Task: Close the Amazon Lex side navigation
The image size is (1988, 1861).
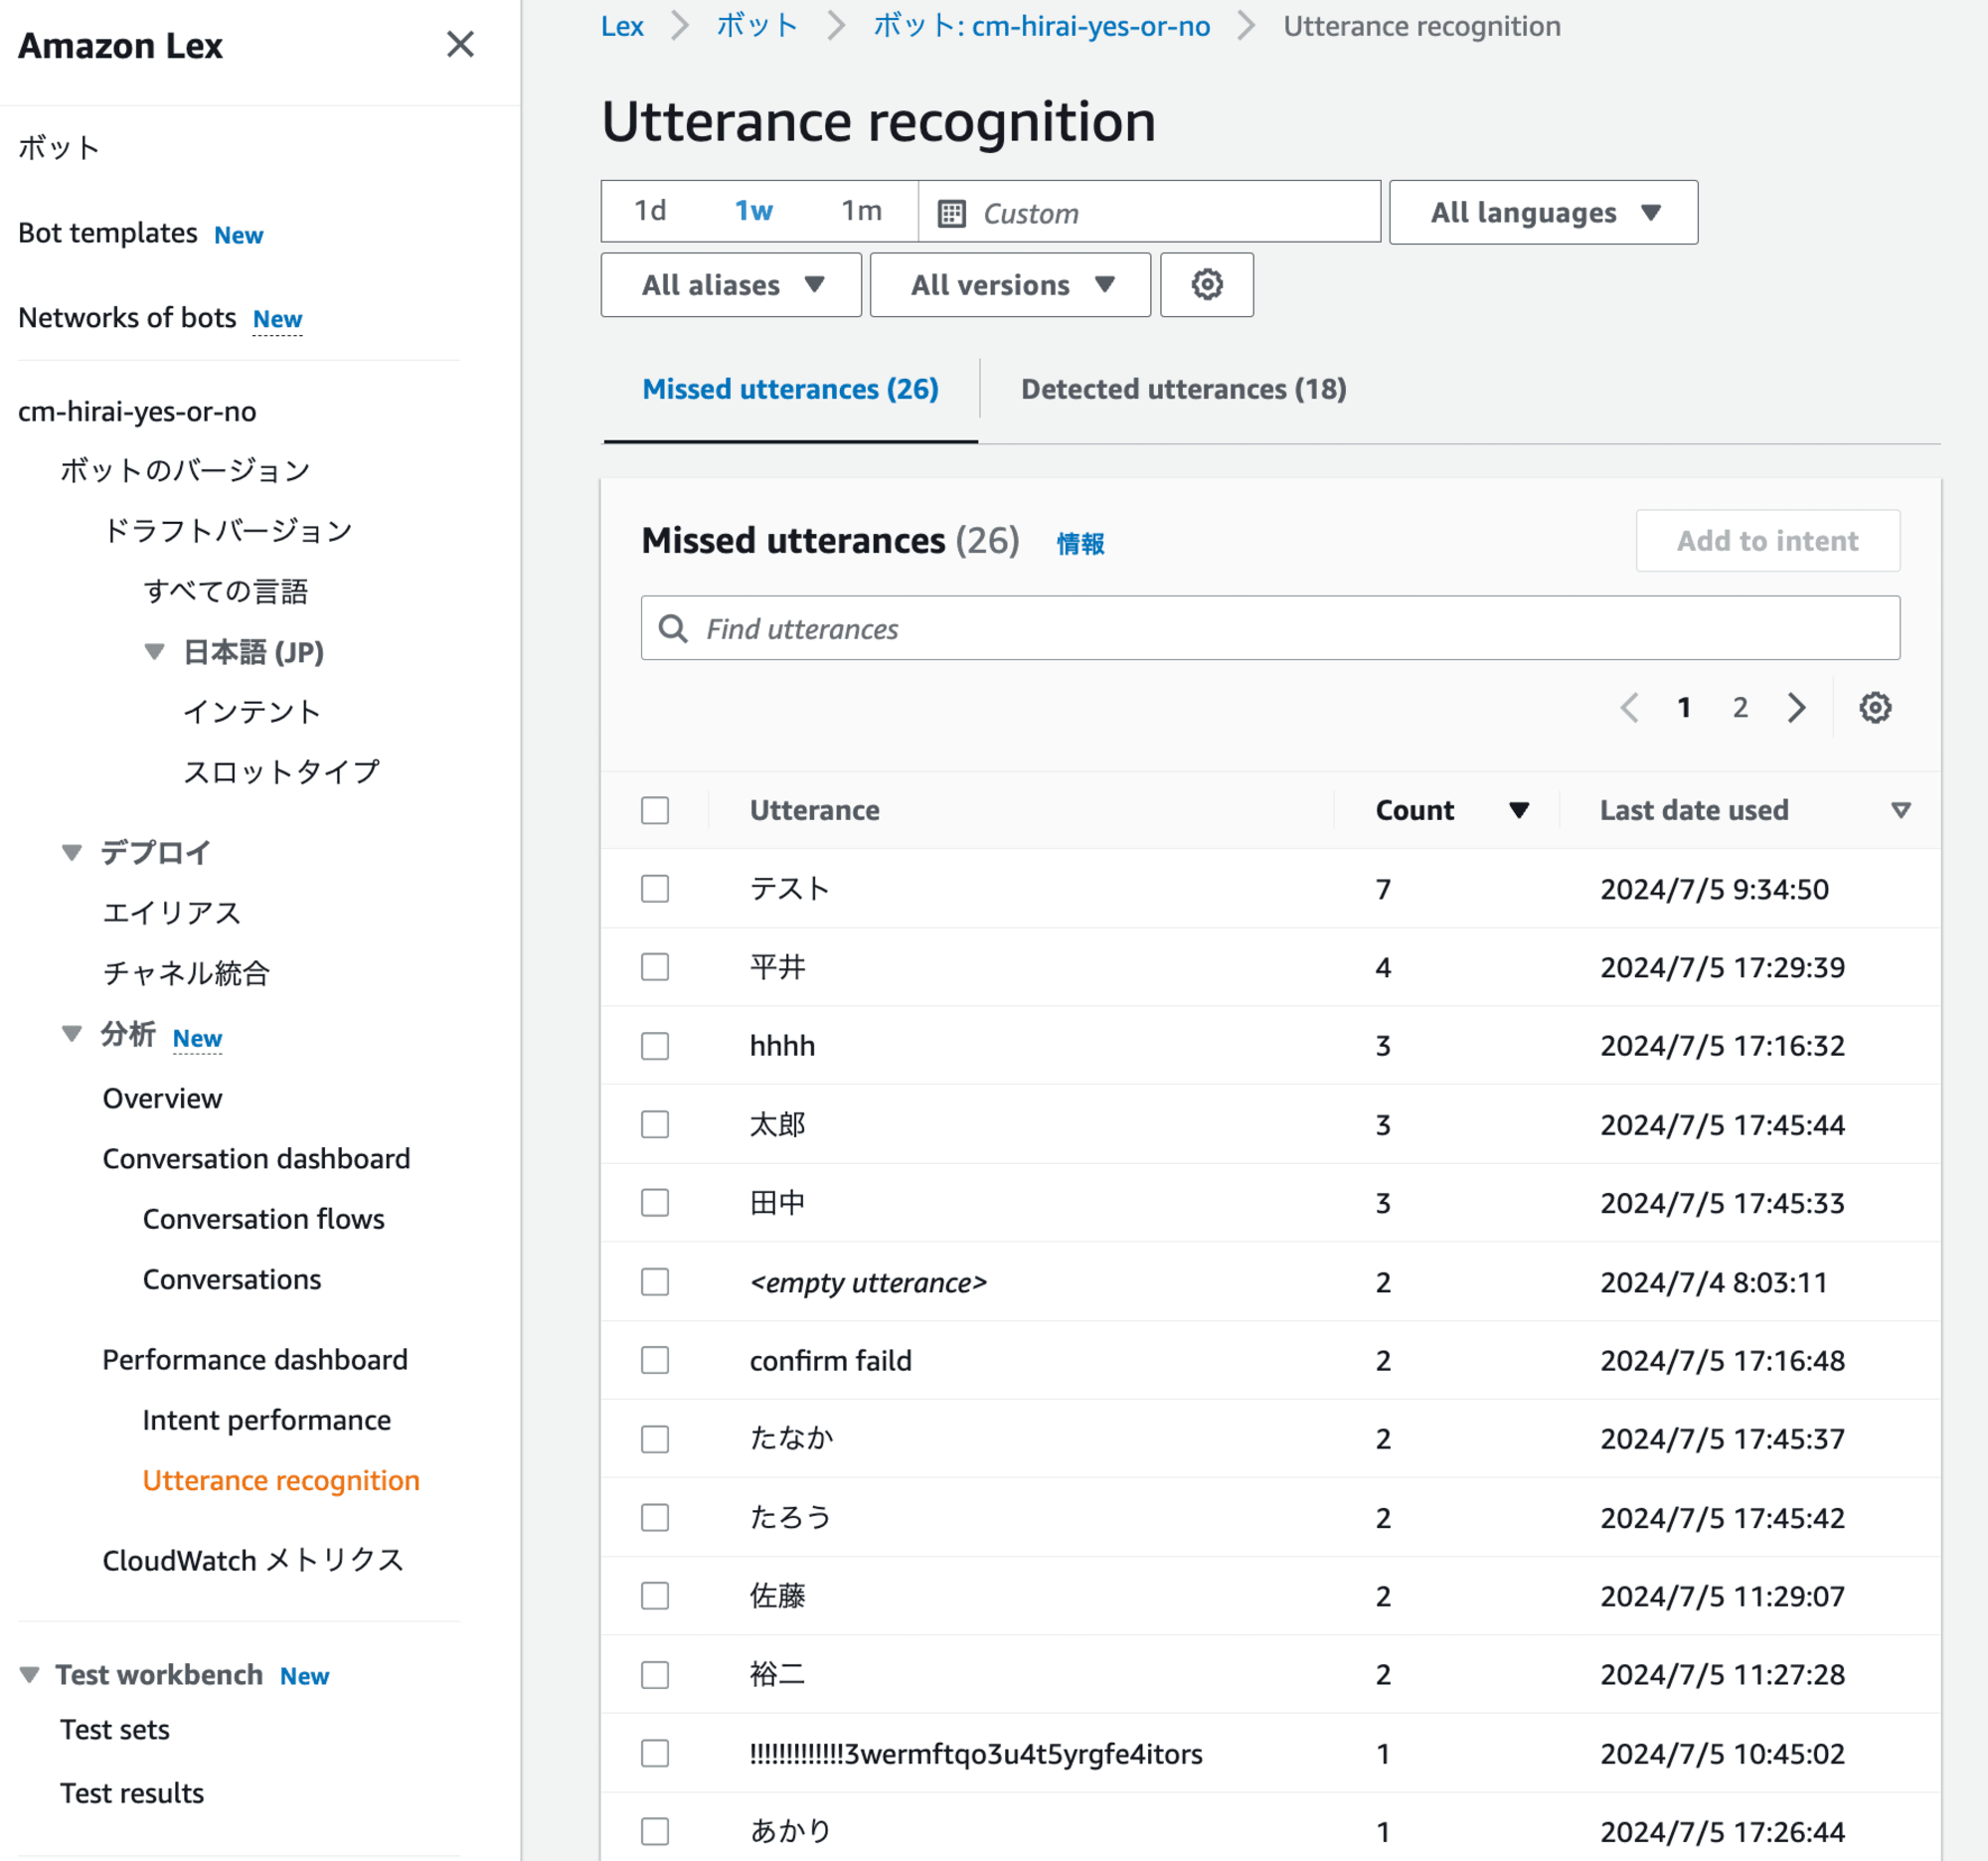Action: (x=460, y=44)
